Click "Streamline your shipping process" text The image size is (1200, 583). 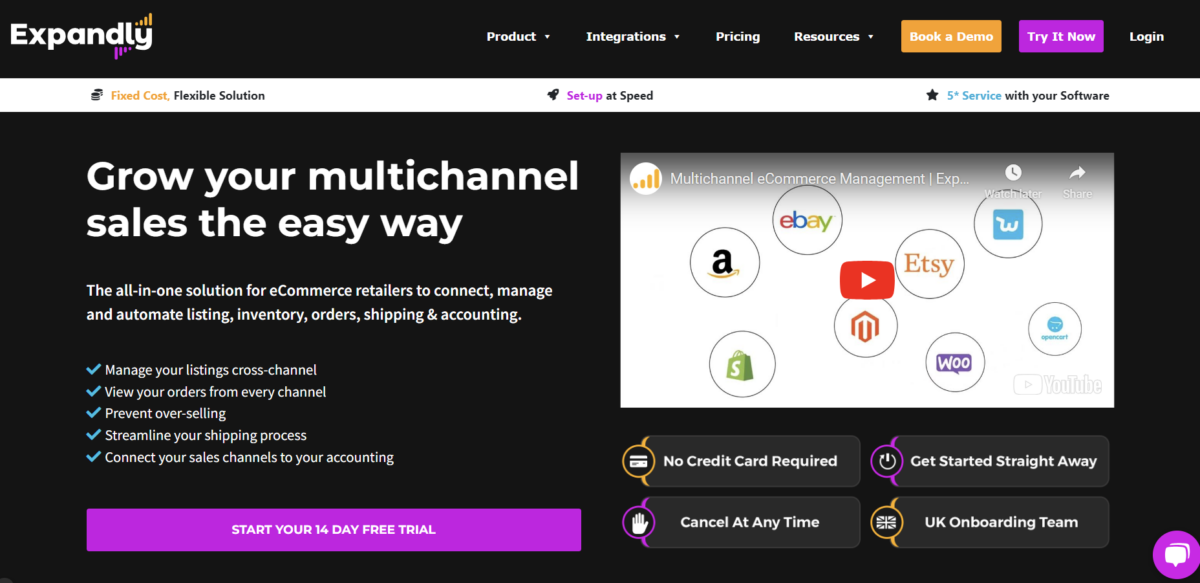coord(206,436)
